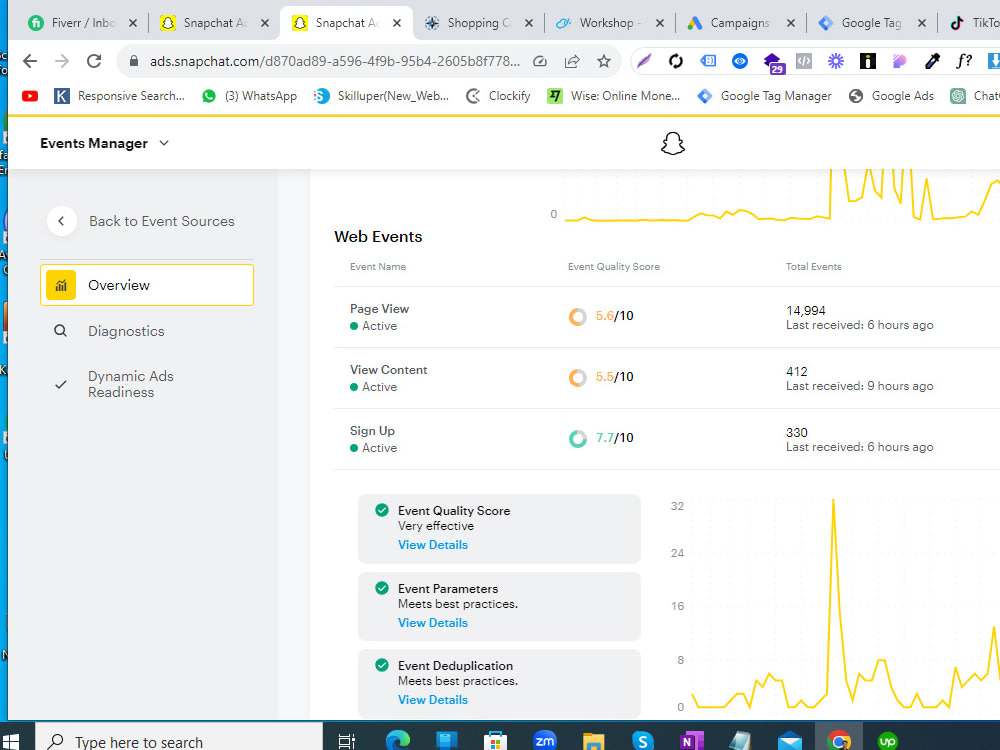Open the Snapchat ghost icon atop Events Manager
Image resolution: width=1000 pixels, height=750 pixels.
coord(672,143)
